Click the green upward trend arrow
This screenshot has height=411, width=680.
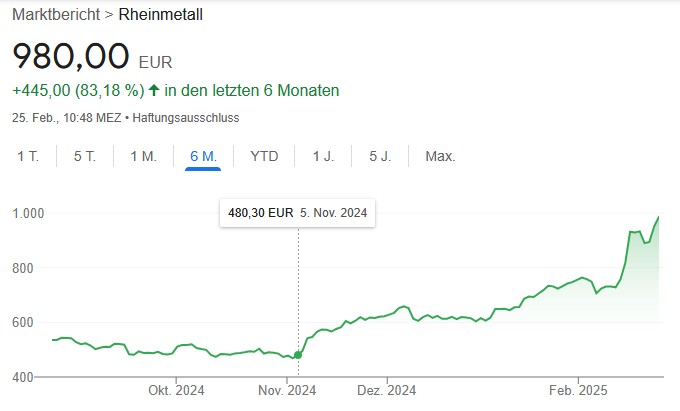154,91
